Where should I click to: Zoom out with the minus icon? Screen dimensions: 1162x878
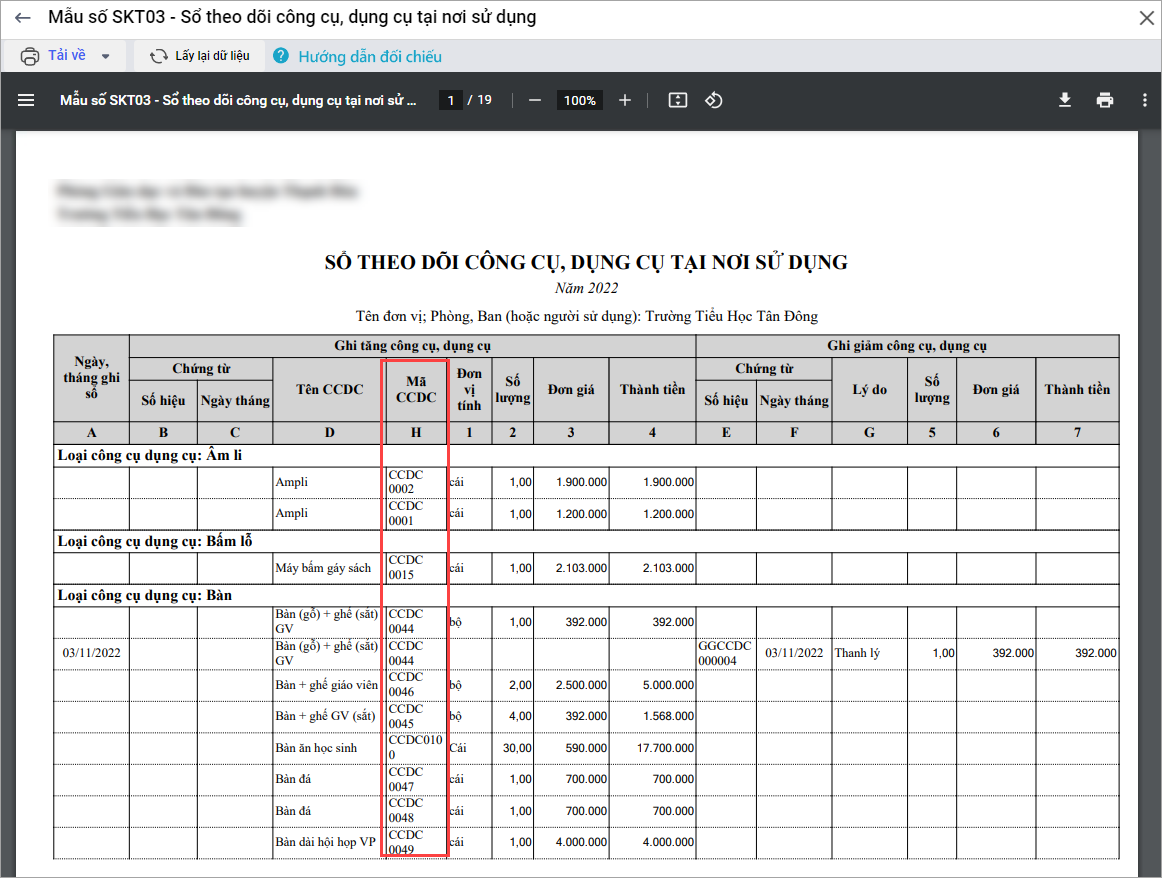point(535,100)
